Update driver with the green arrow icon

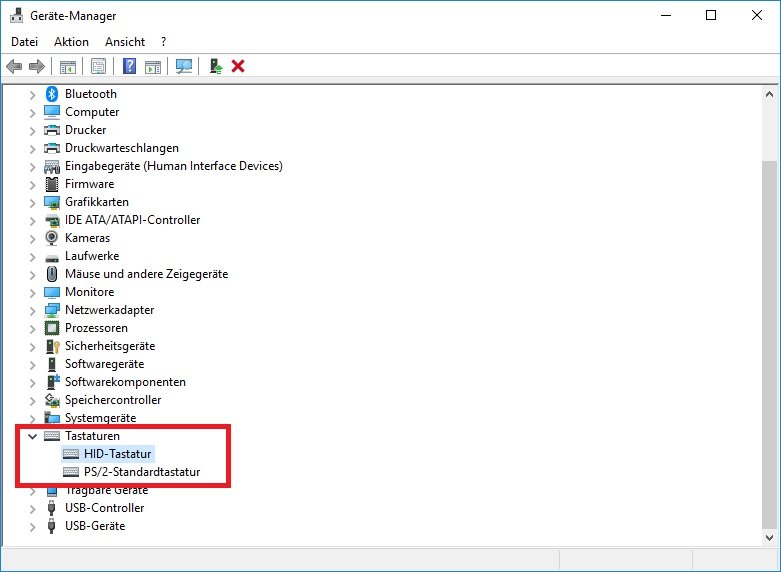tap(216, 66)
